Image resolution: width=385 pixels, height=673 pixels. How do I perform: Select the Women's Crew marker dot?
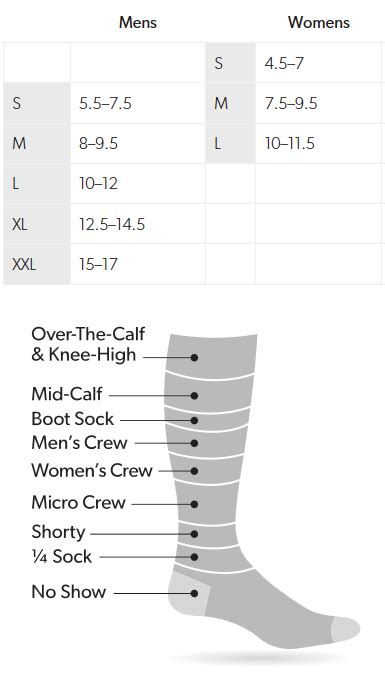194,471
